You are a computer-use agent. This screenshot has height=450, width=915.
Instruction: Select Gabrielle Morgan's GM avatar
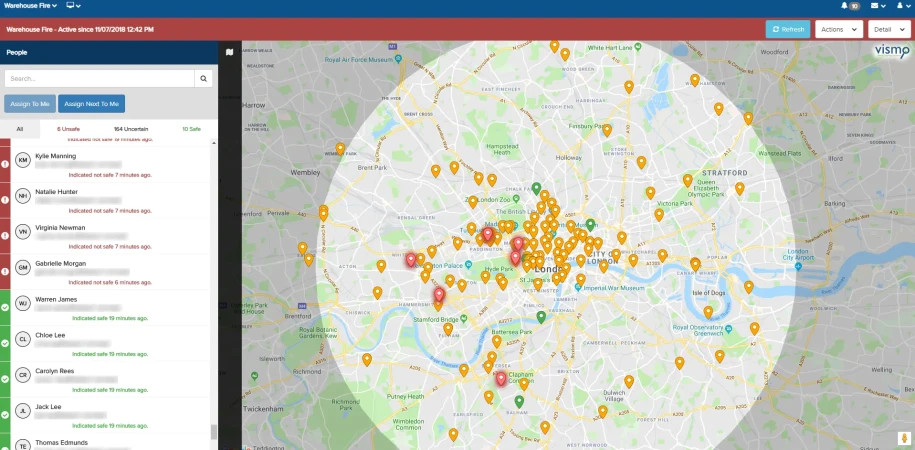[x=23, y=268]
